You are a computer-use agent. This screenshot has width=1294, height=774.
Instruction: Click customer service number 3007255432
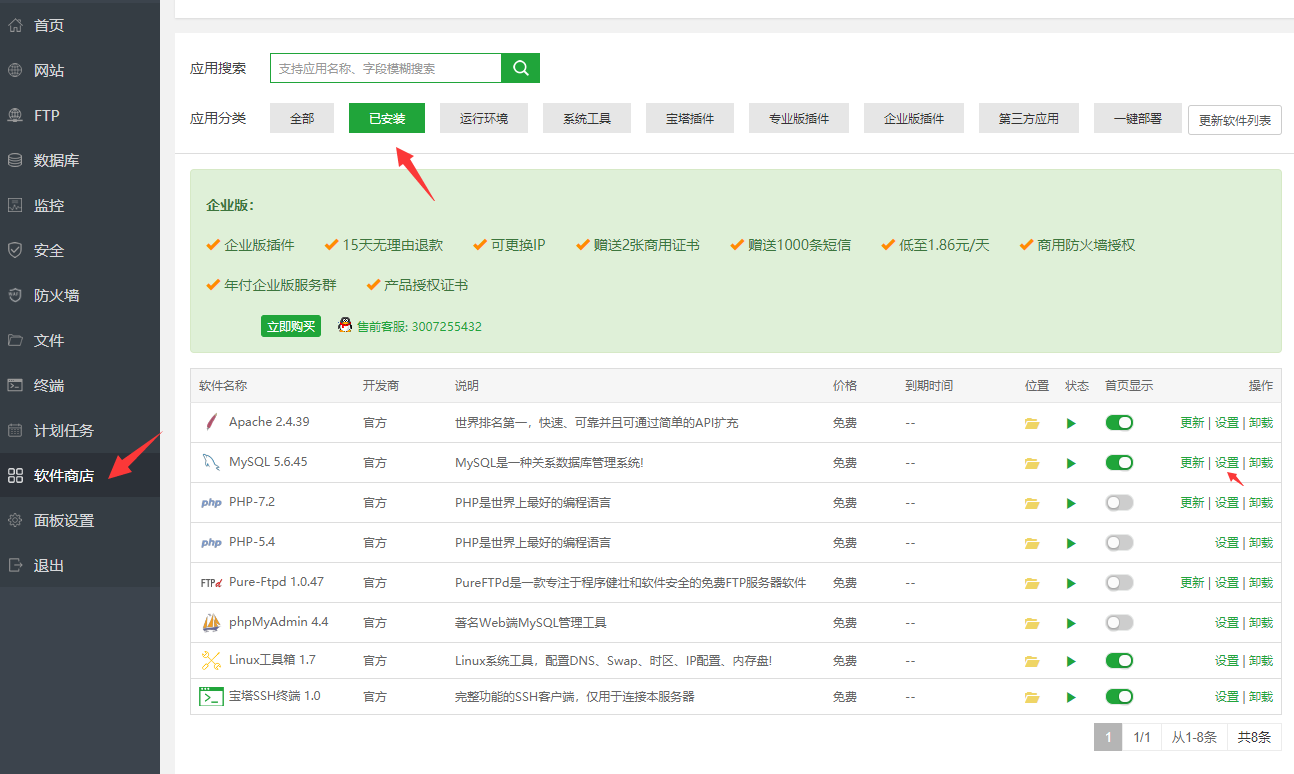pos(446,327)
